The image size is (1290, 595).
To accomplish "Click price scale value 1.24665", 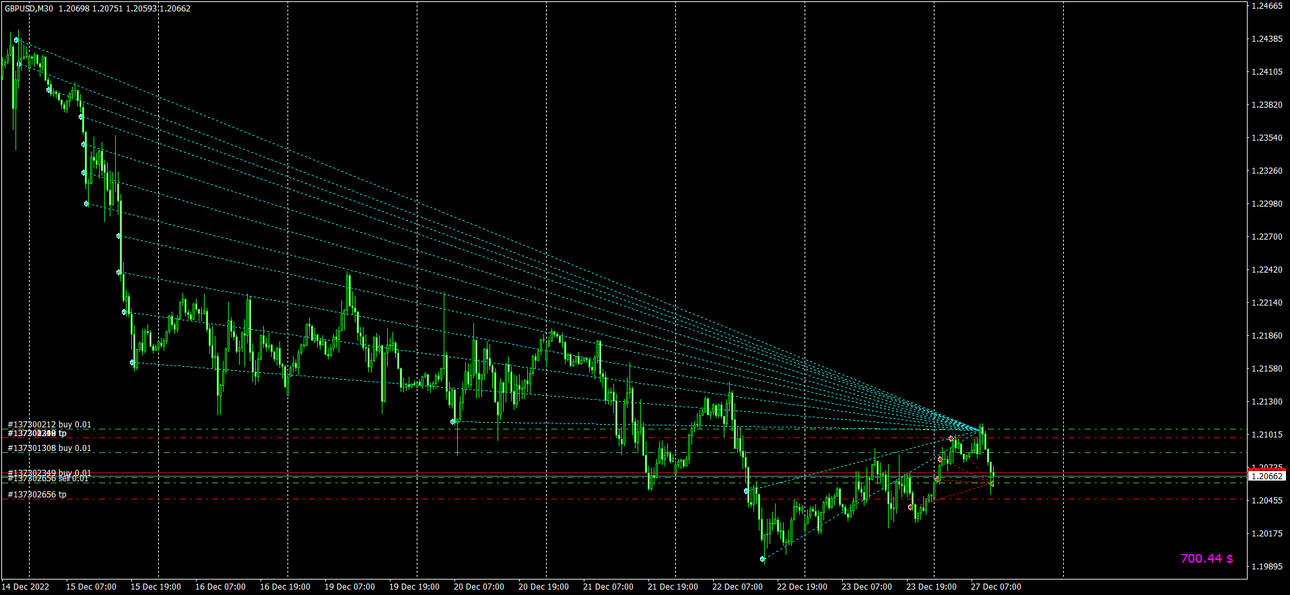I will [x=1267, y=6].
